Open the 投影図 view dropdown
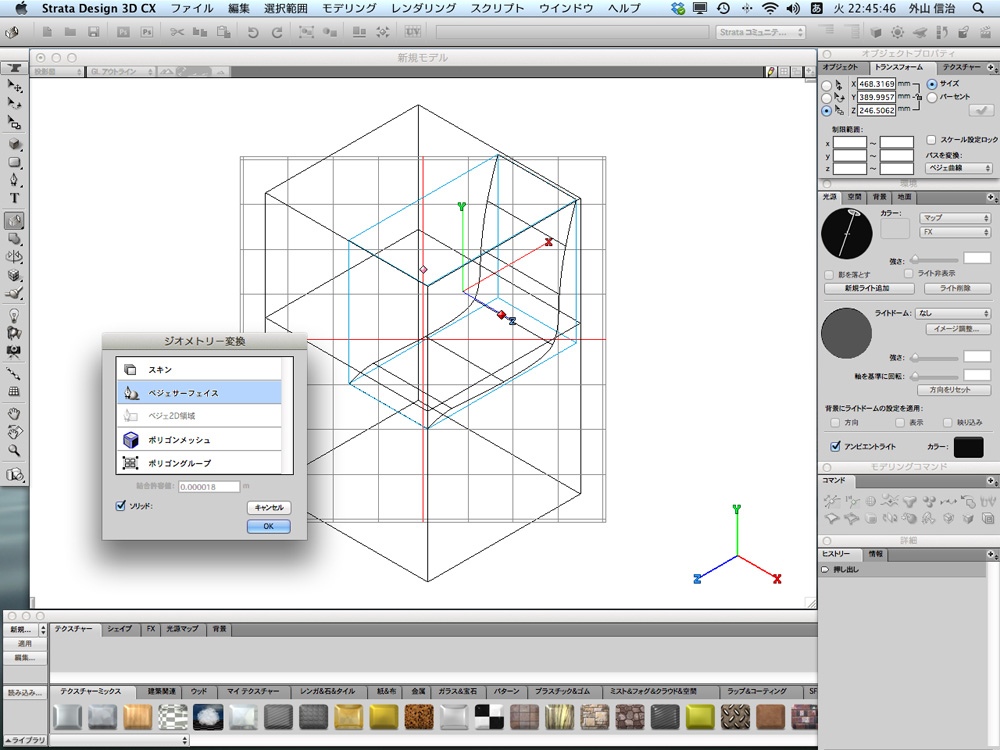 [57, 72]
